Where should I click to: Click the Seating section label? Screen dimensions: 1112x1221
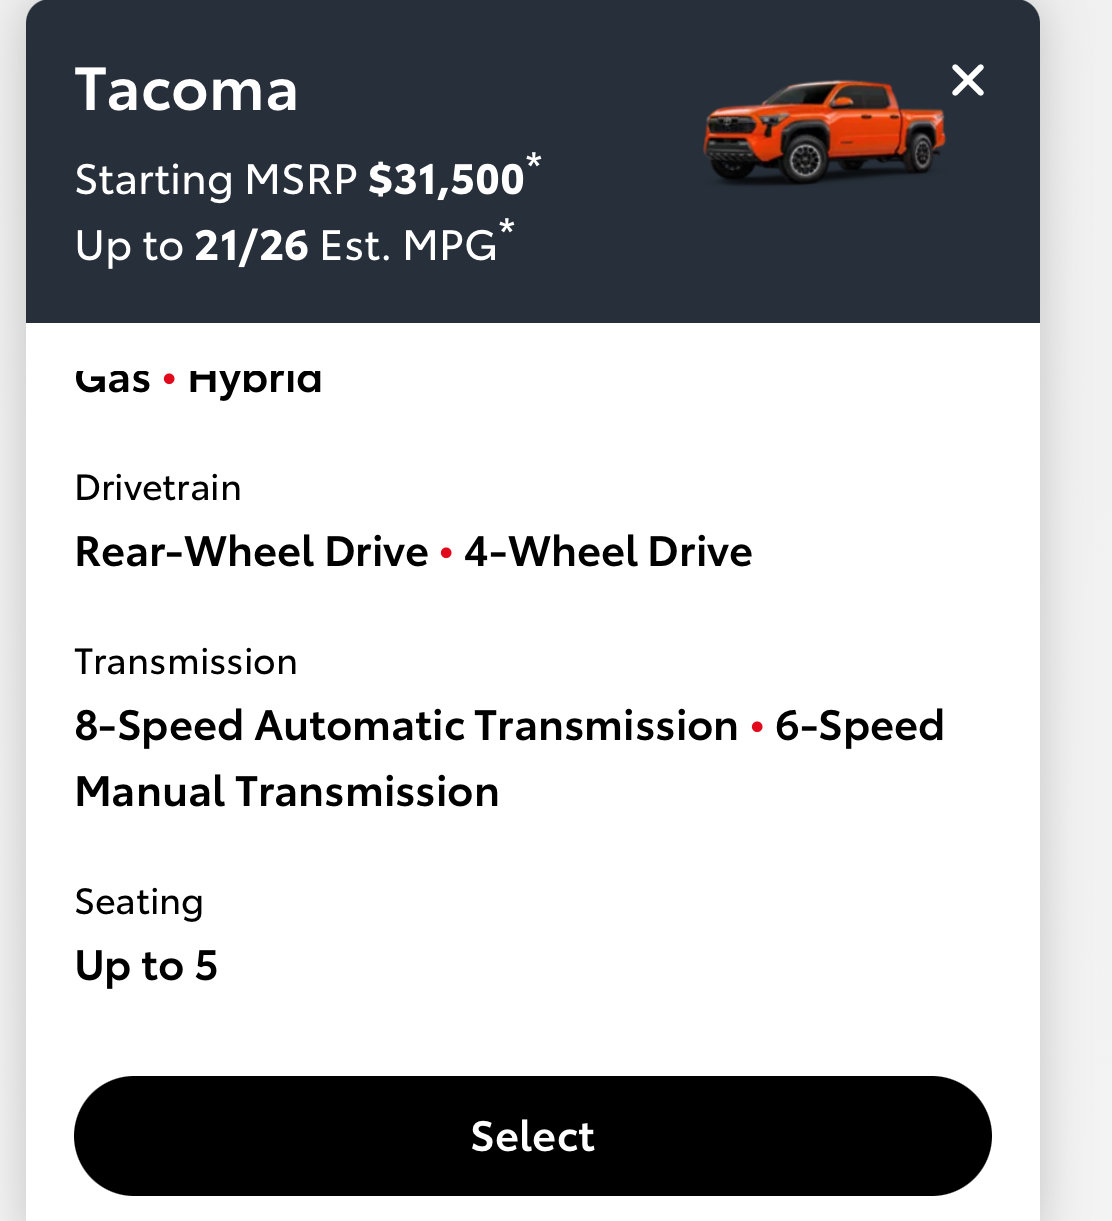click(x=139, y=902)
